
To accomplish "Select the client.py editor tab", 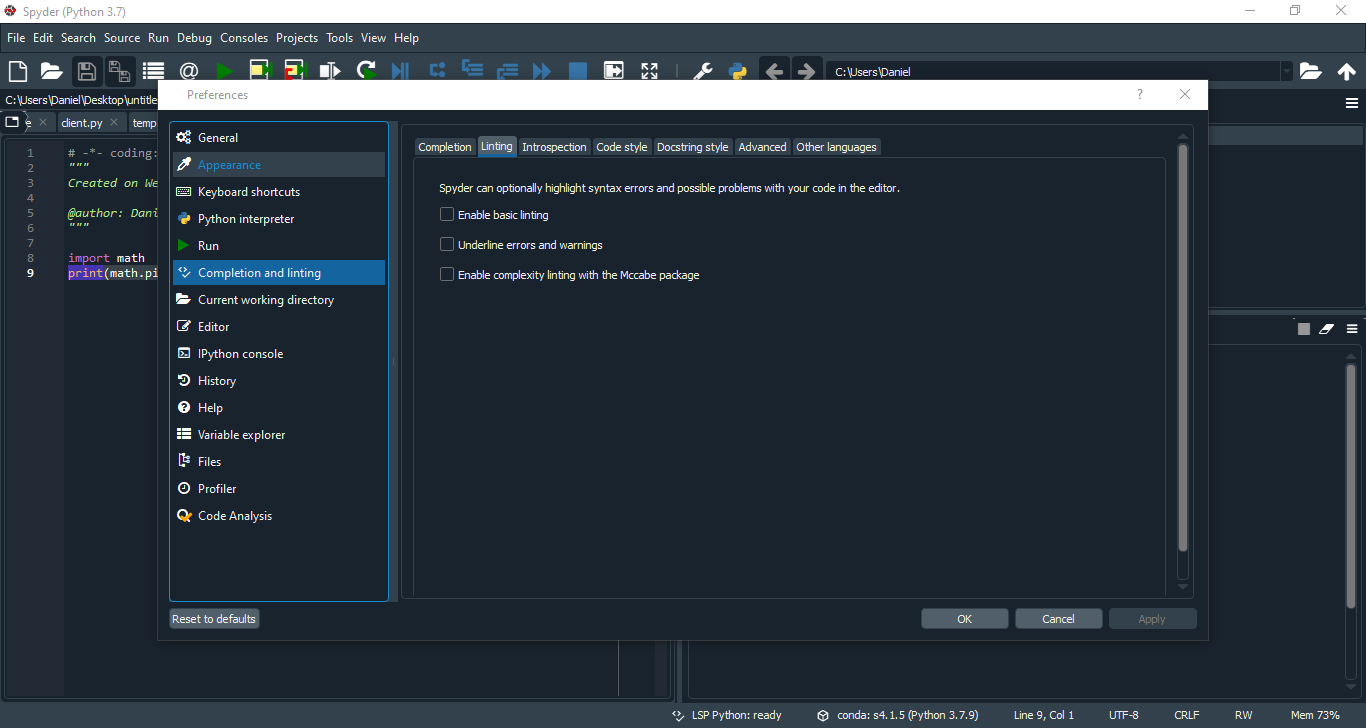I will (x=84, y=122).
